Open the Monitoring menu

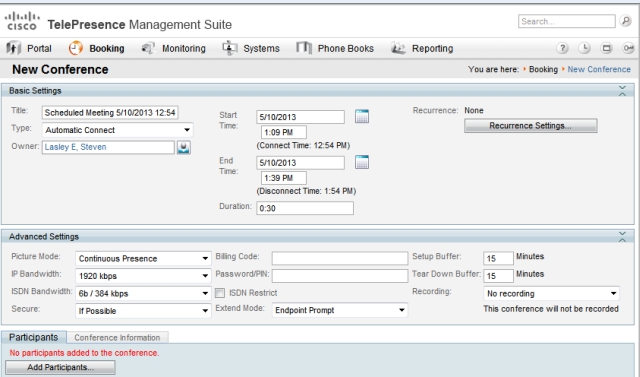[x=184, y=49]
